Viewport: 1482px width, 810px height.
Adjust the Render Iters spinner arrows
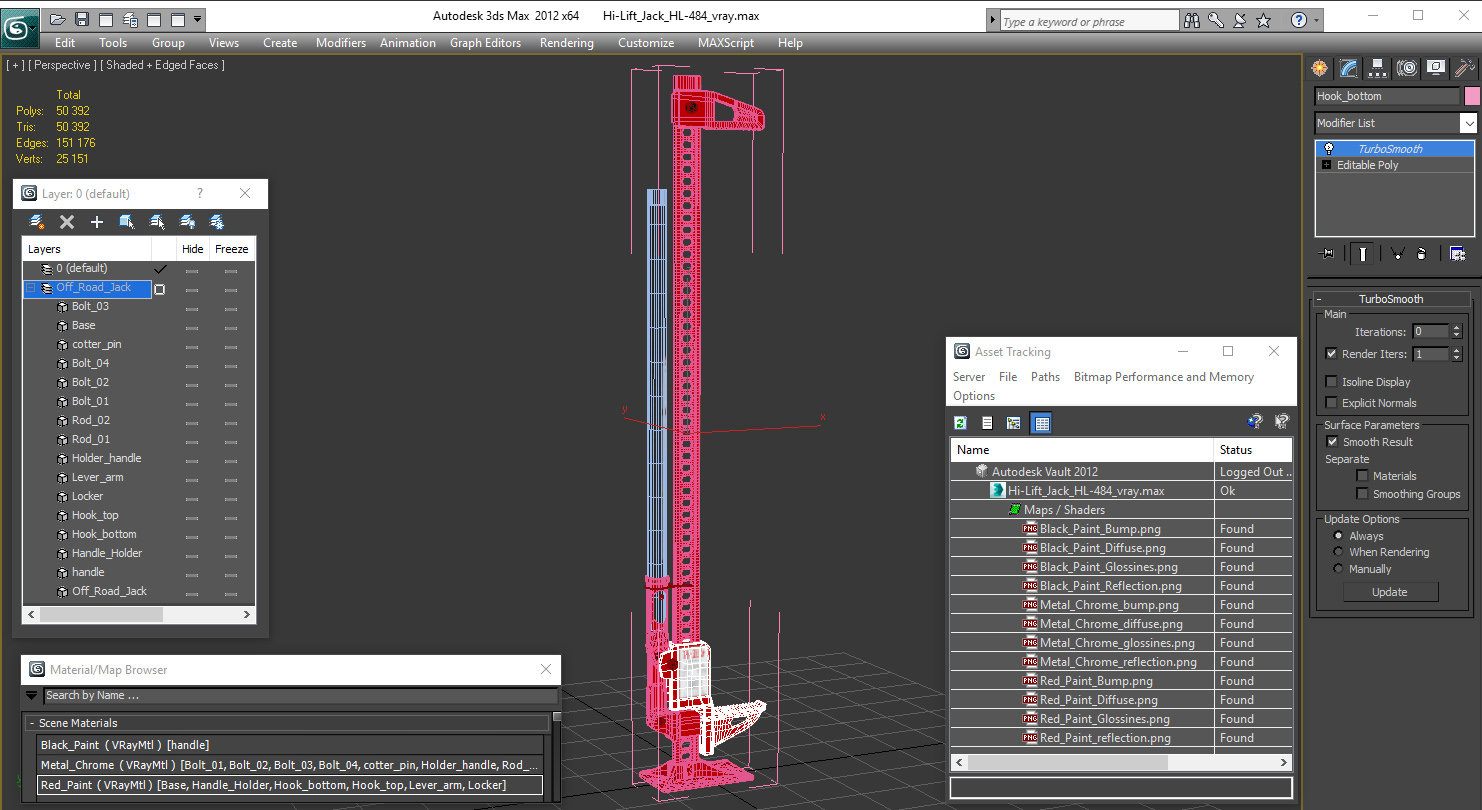click(1456, 354)
